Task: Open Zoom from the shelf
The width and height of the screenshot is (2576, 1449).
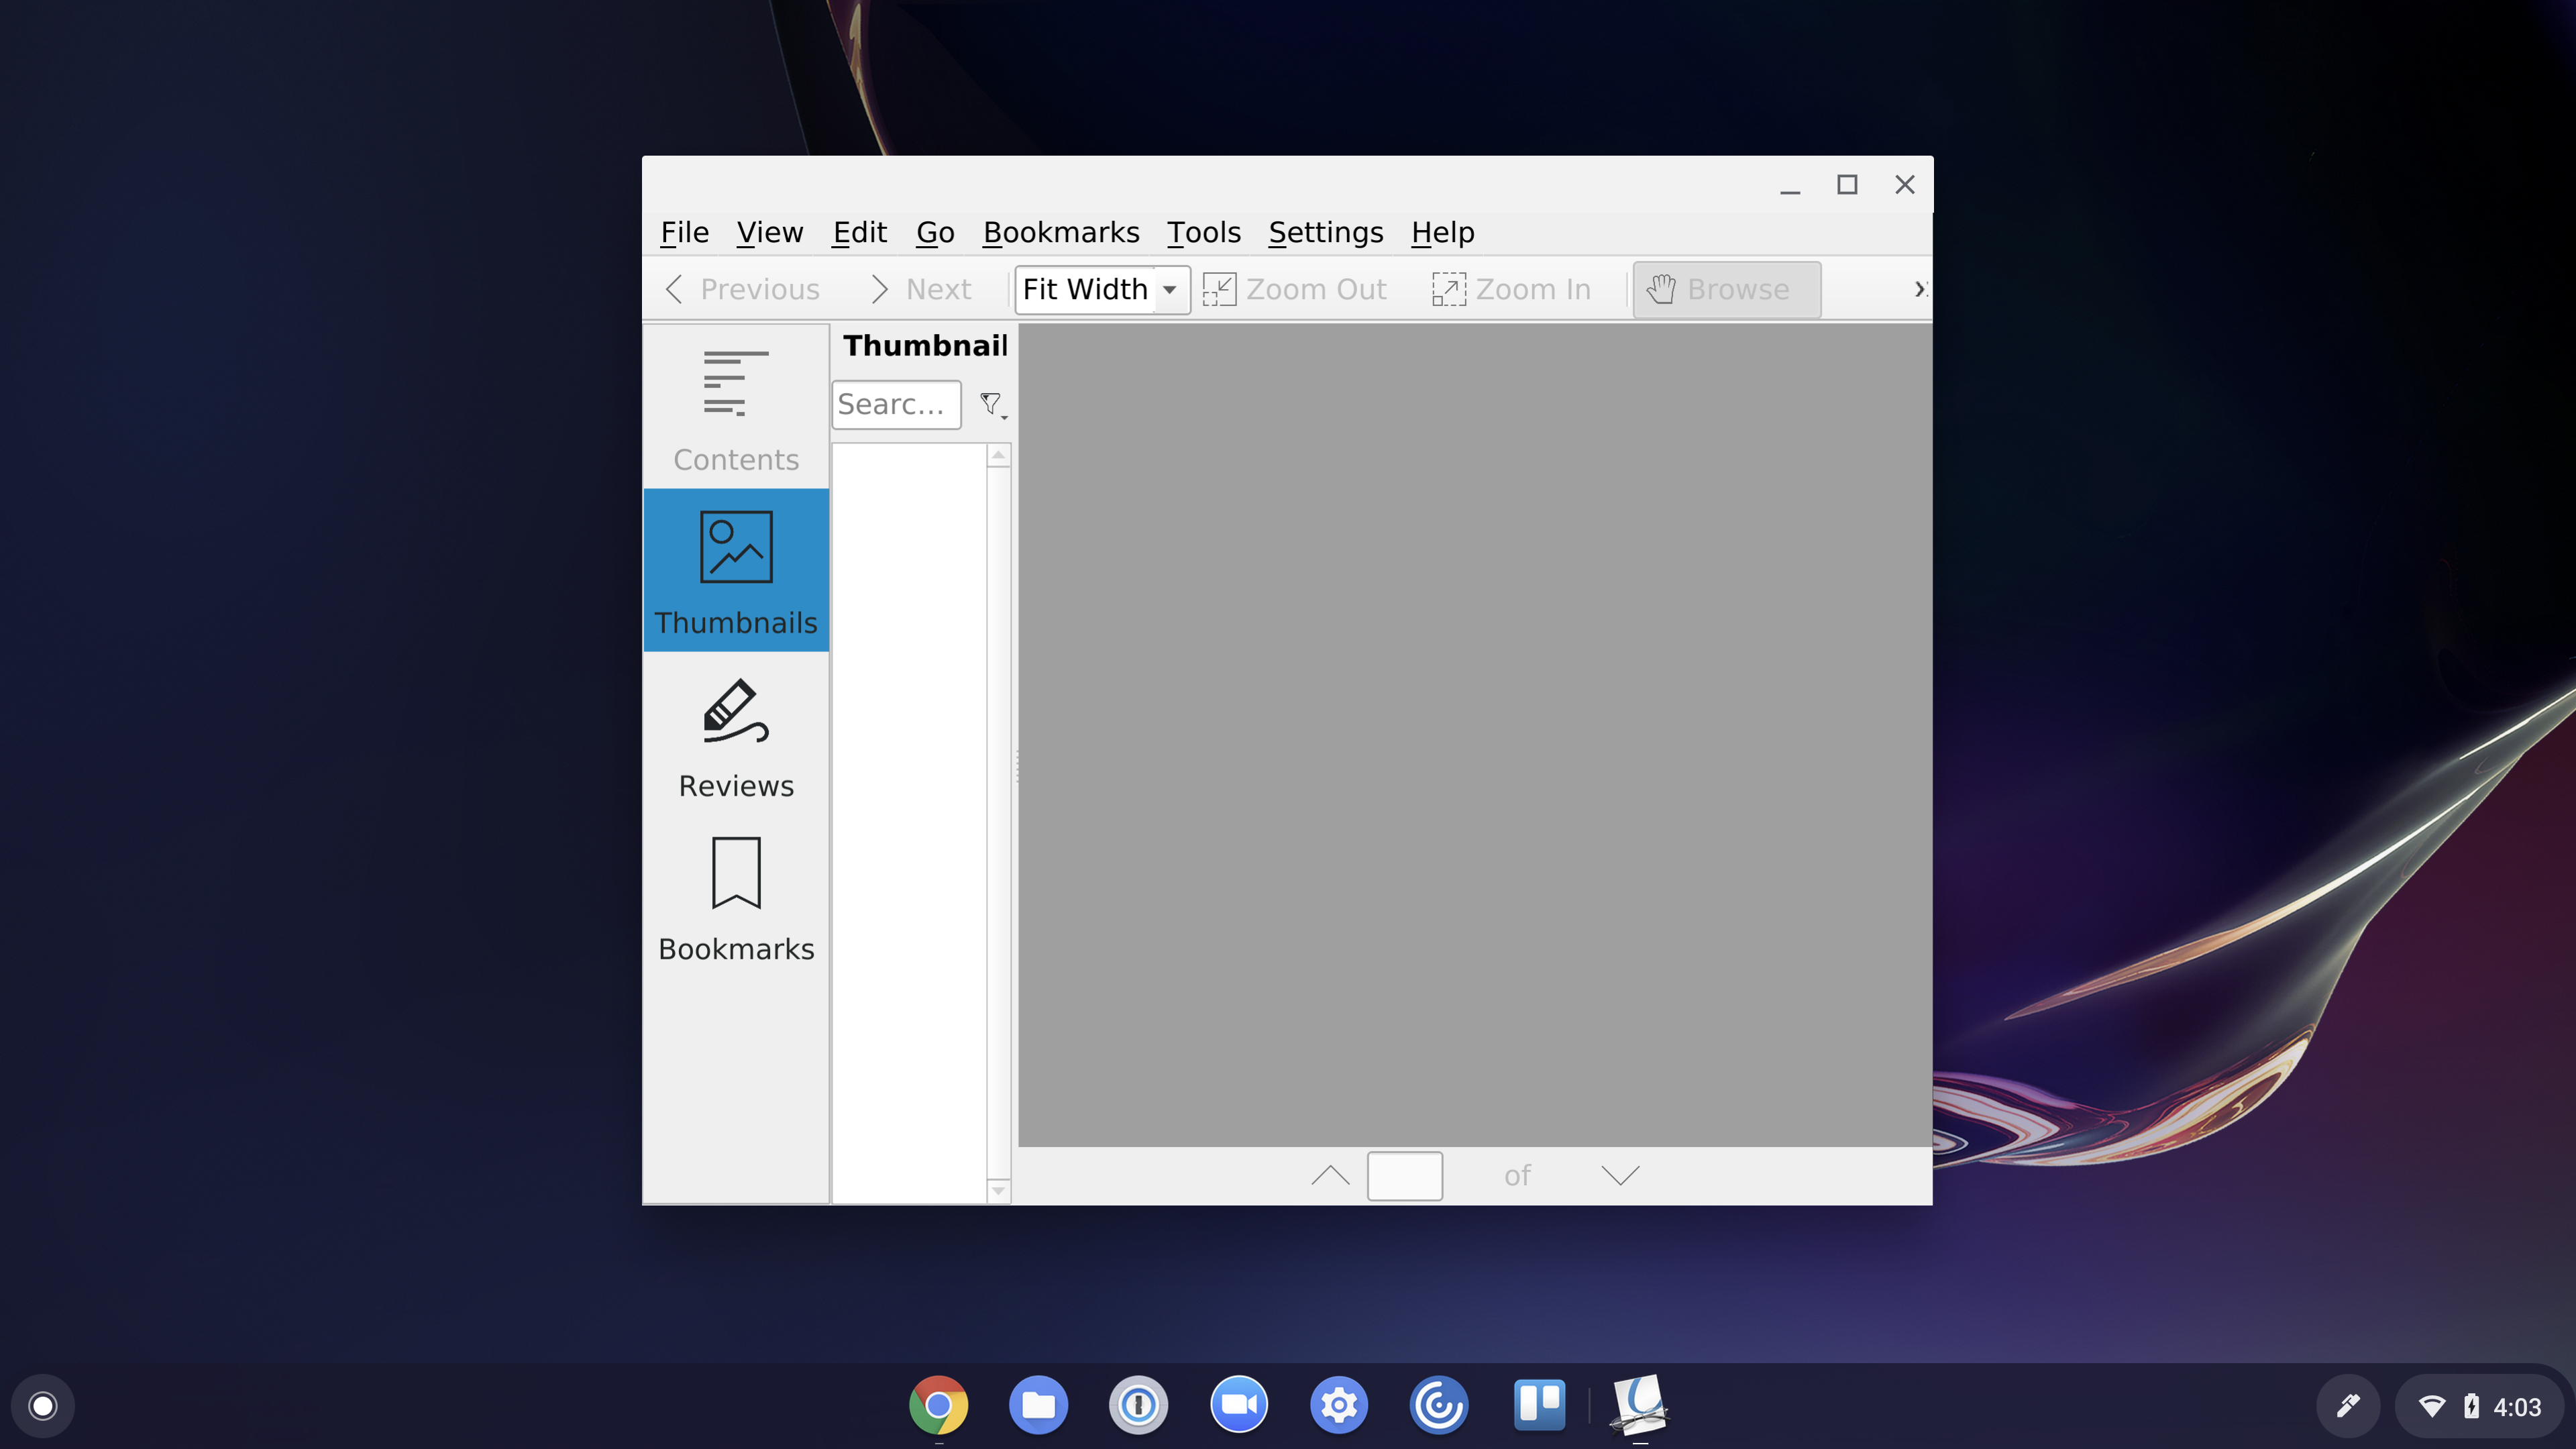Action: [x=1238, y=1405]
